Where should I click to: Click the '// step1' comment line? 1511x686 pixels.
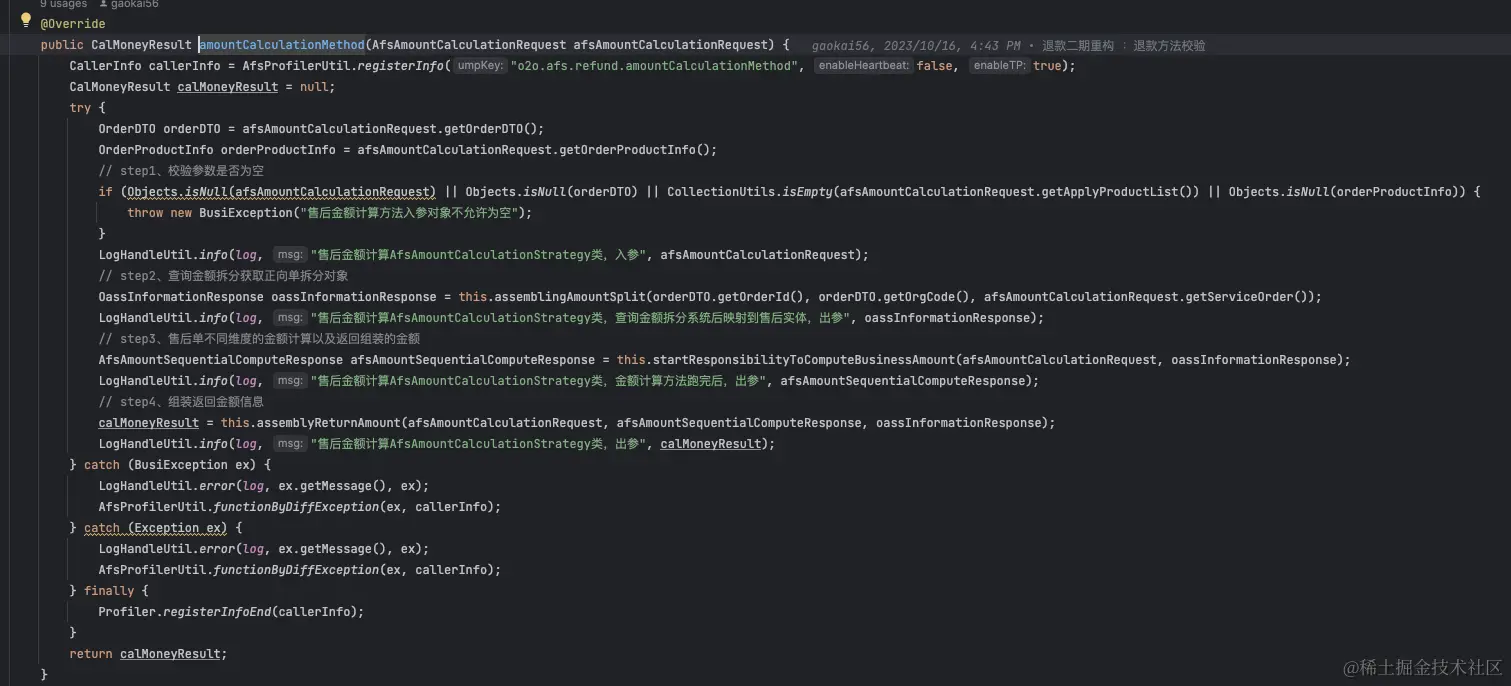point(181,171)
